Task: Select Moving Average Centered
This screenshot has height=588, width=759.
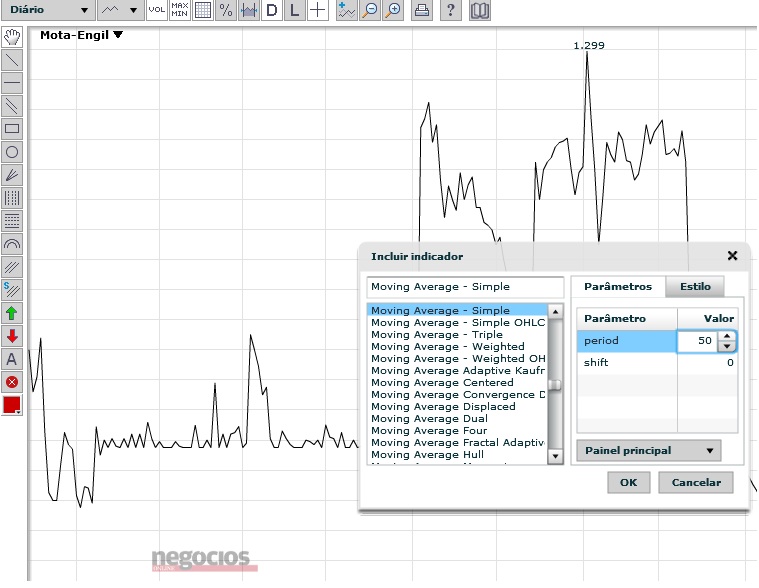Action: coord(457,383)
